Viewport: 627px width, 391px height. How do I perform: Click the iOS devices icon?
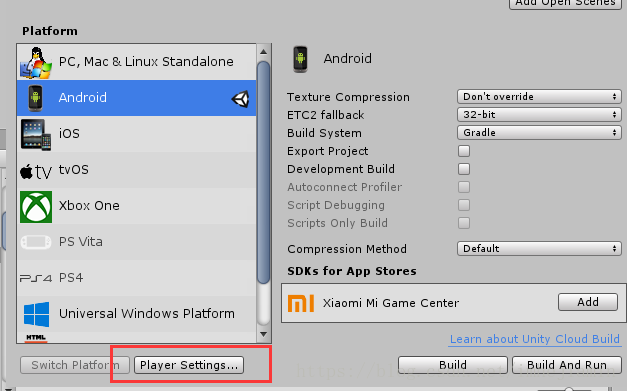[36, 134]
